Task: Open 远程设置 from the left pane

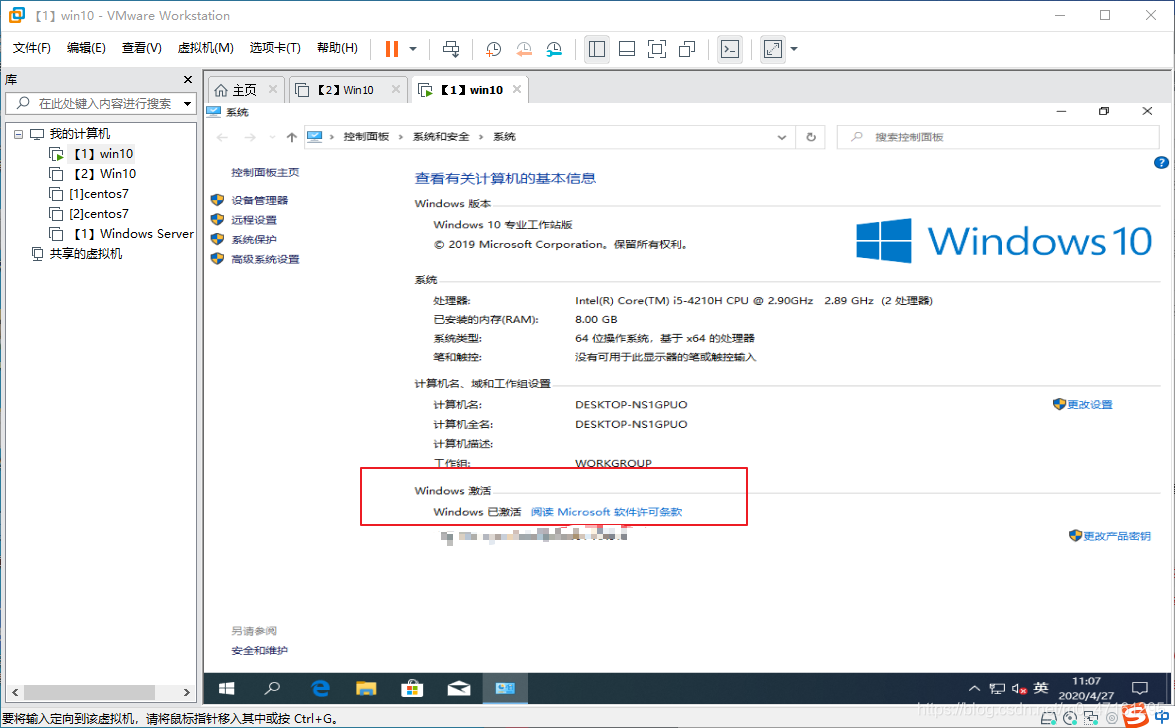Action: (x=253, y=220)
